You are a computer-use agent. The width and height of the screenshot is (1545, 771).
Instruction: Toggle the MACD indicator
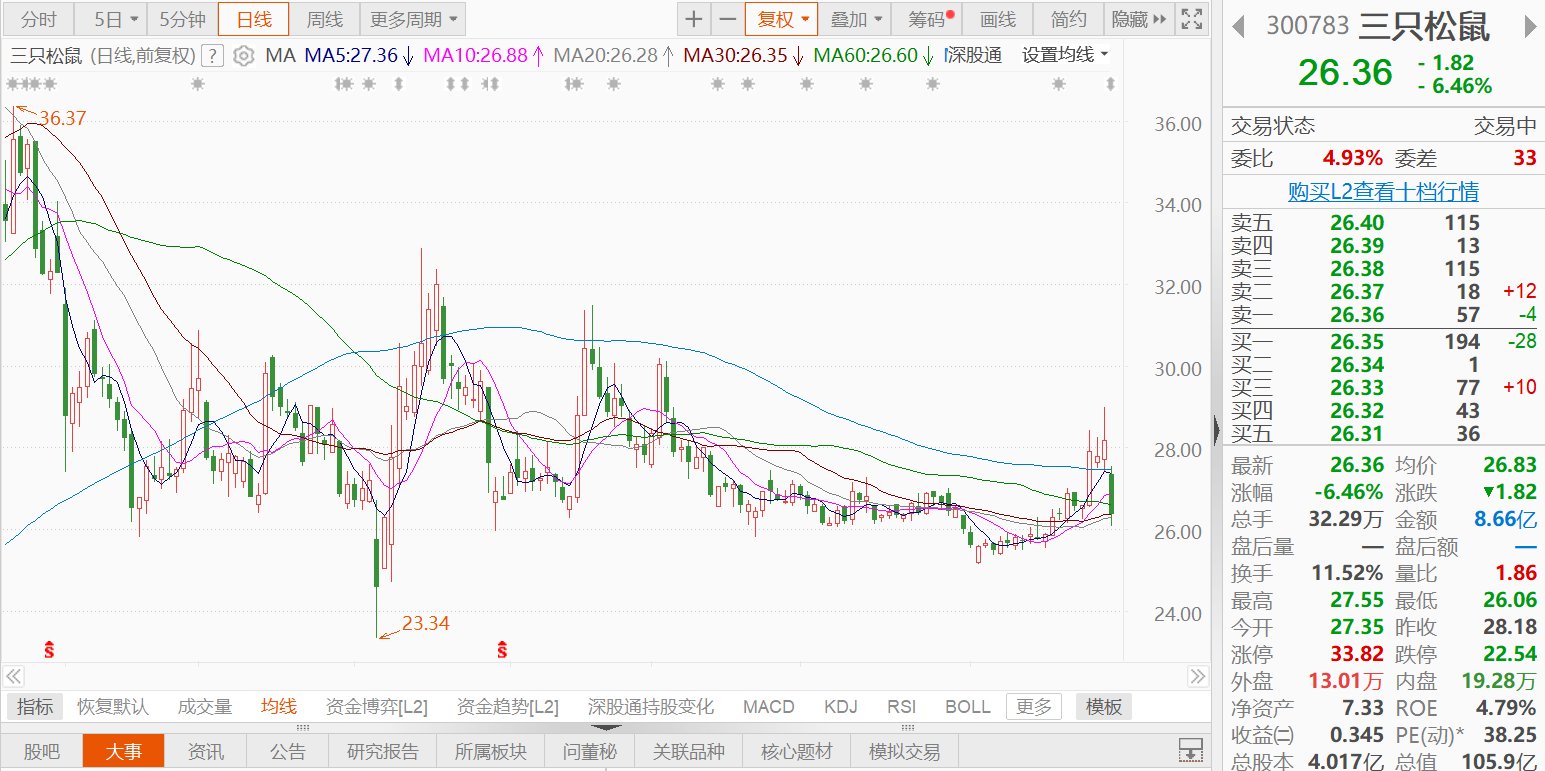coord(769,707)
